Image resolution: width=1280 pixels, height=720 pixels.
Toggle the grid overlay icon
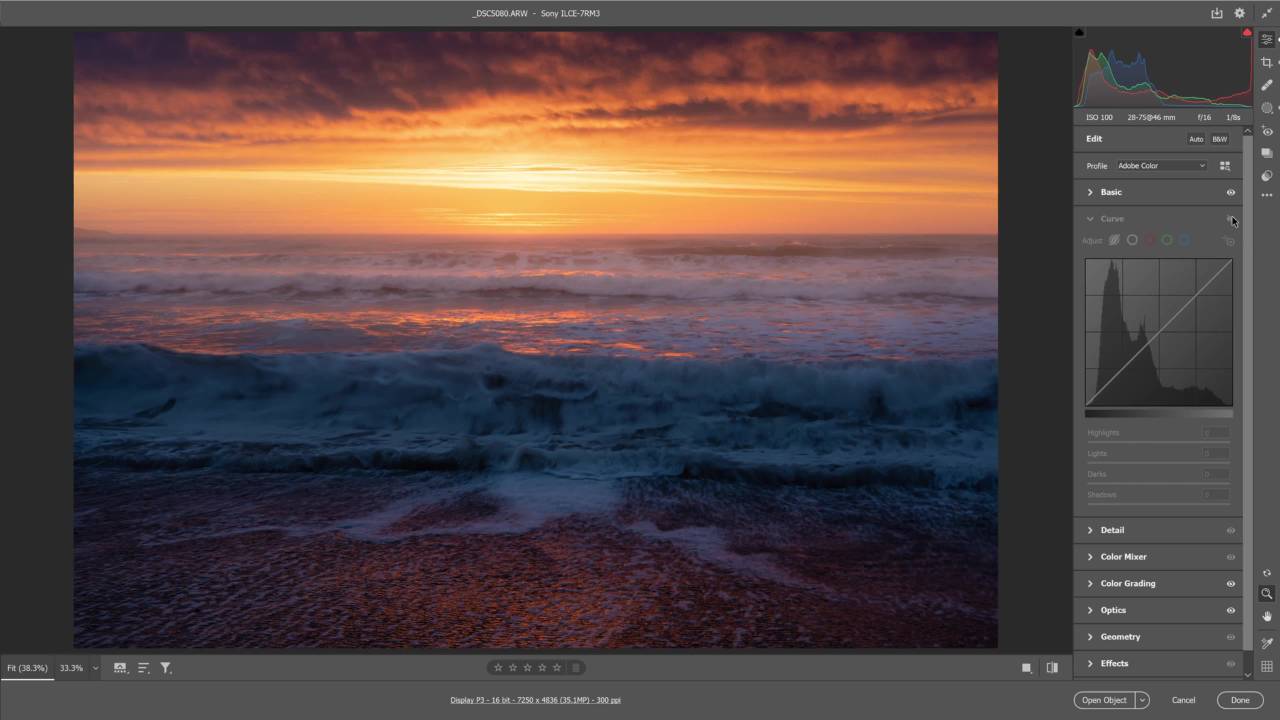point(1267,666)
